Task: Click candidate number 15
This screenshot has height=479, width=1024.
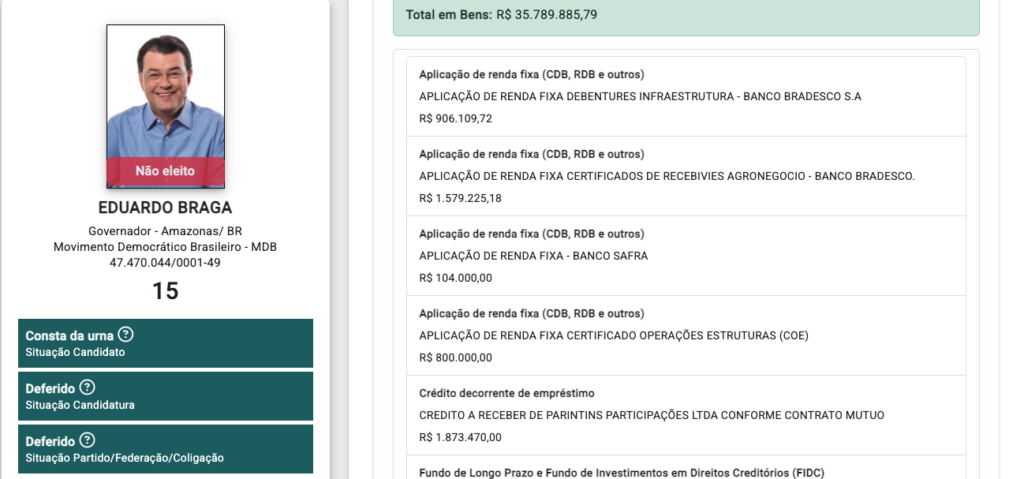Action: click(x=165, y=291)
